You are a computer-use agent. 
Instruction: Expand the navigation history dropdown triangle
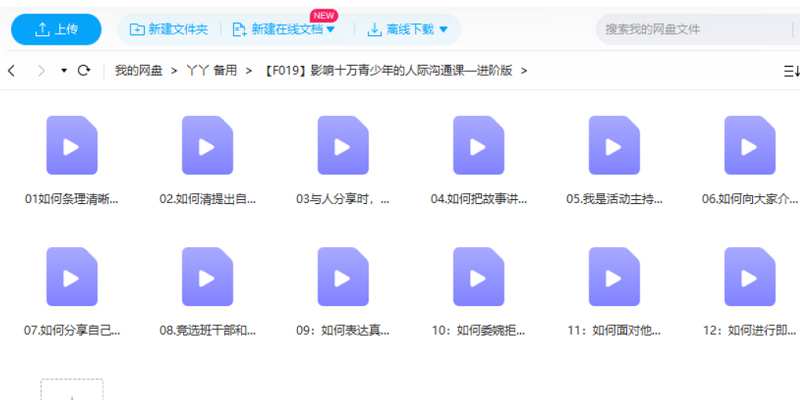pos(64,71)
